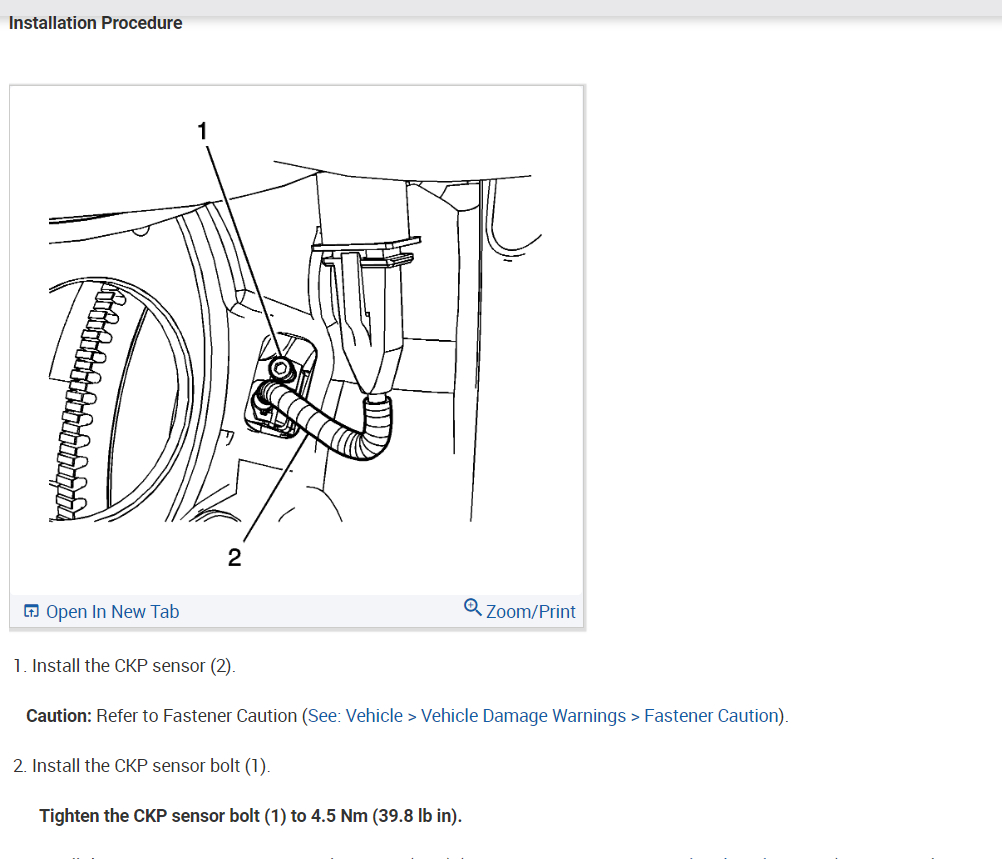Open the Fastener Caution vehicle warnings link

[543, 716]
